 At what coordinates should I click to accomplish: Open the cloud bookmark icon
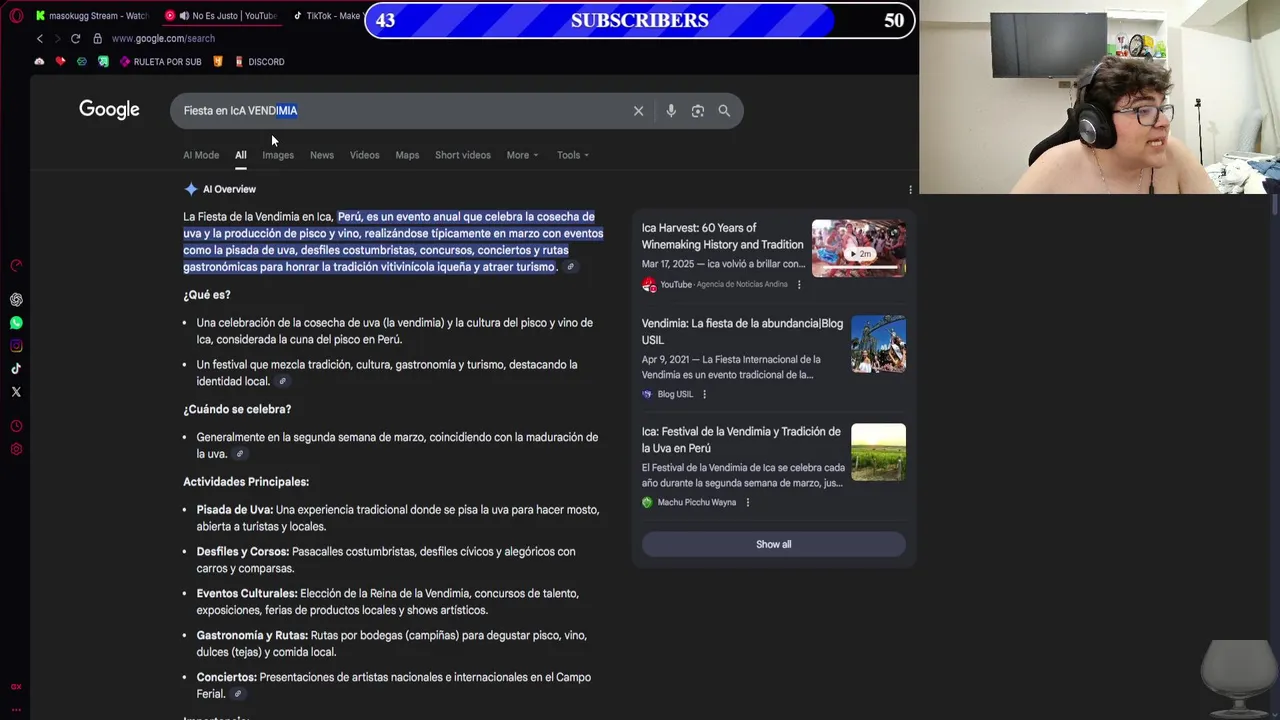pos(39,61)
